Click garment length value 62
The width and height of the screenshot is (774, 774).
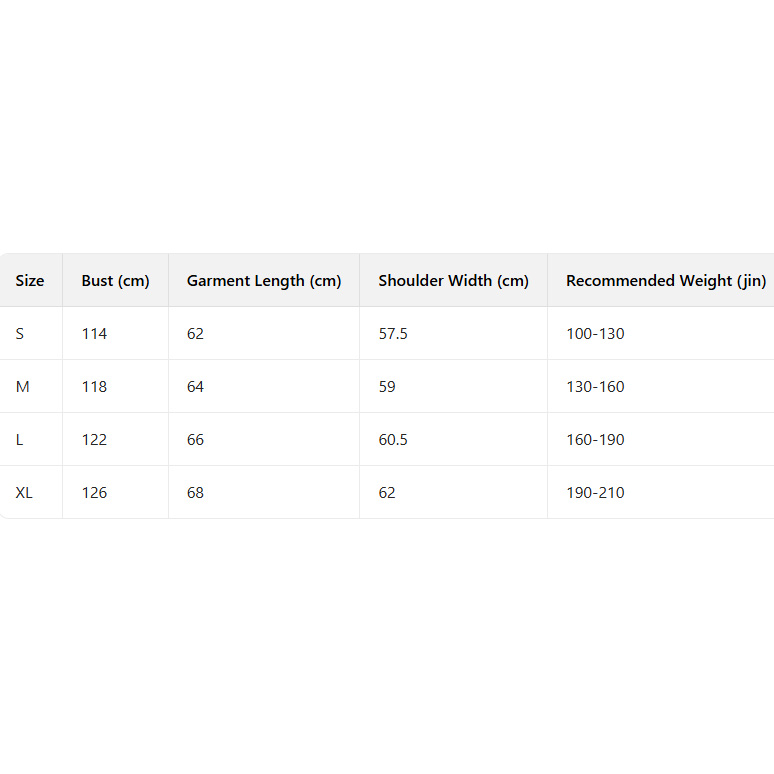click(x=195, y=334)
